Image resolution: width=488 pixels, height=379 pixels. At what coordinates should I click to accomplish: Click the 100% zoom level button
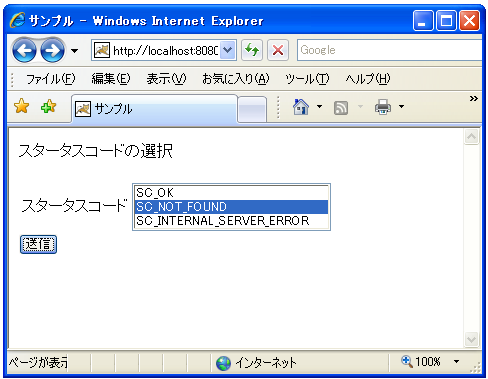tap(421, 362)
